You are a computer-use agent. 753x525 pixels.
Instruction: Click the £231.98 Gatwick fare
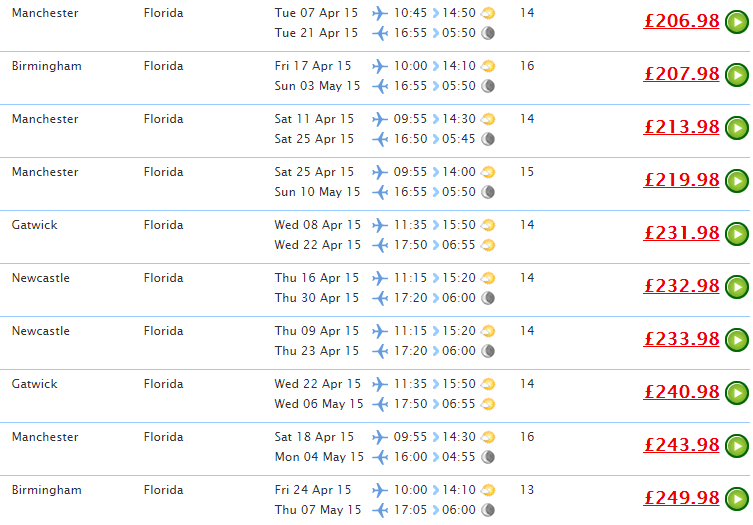coord(681,232)
